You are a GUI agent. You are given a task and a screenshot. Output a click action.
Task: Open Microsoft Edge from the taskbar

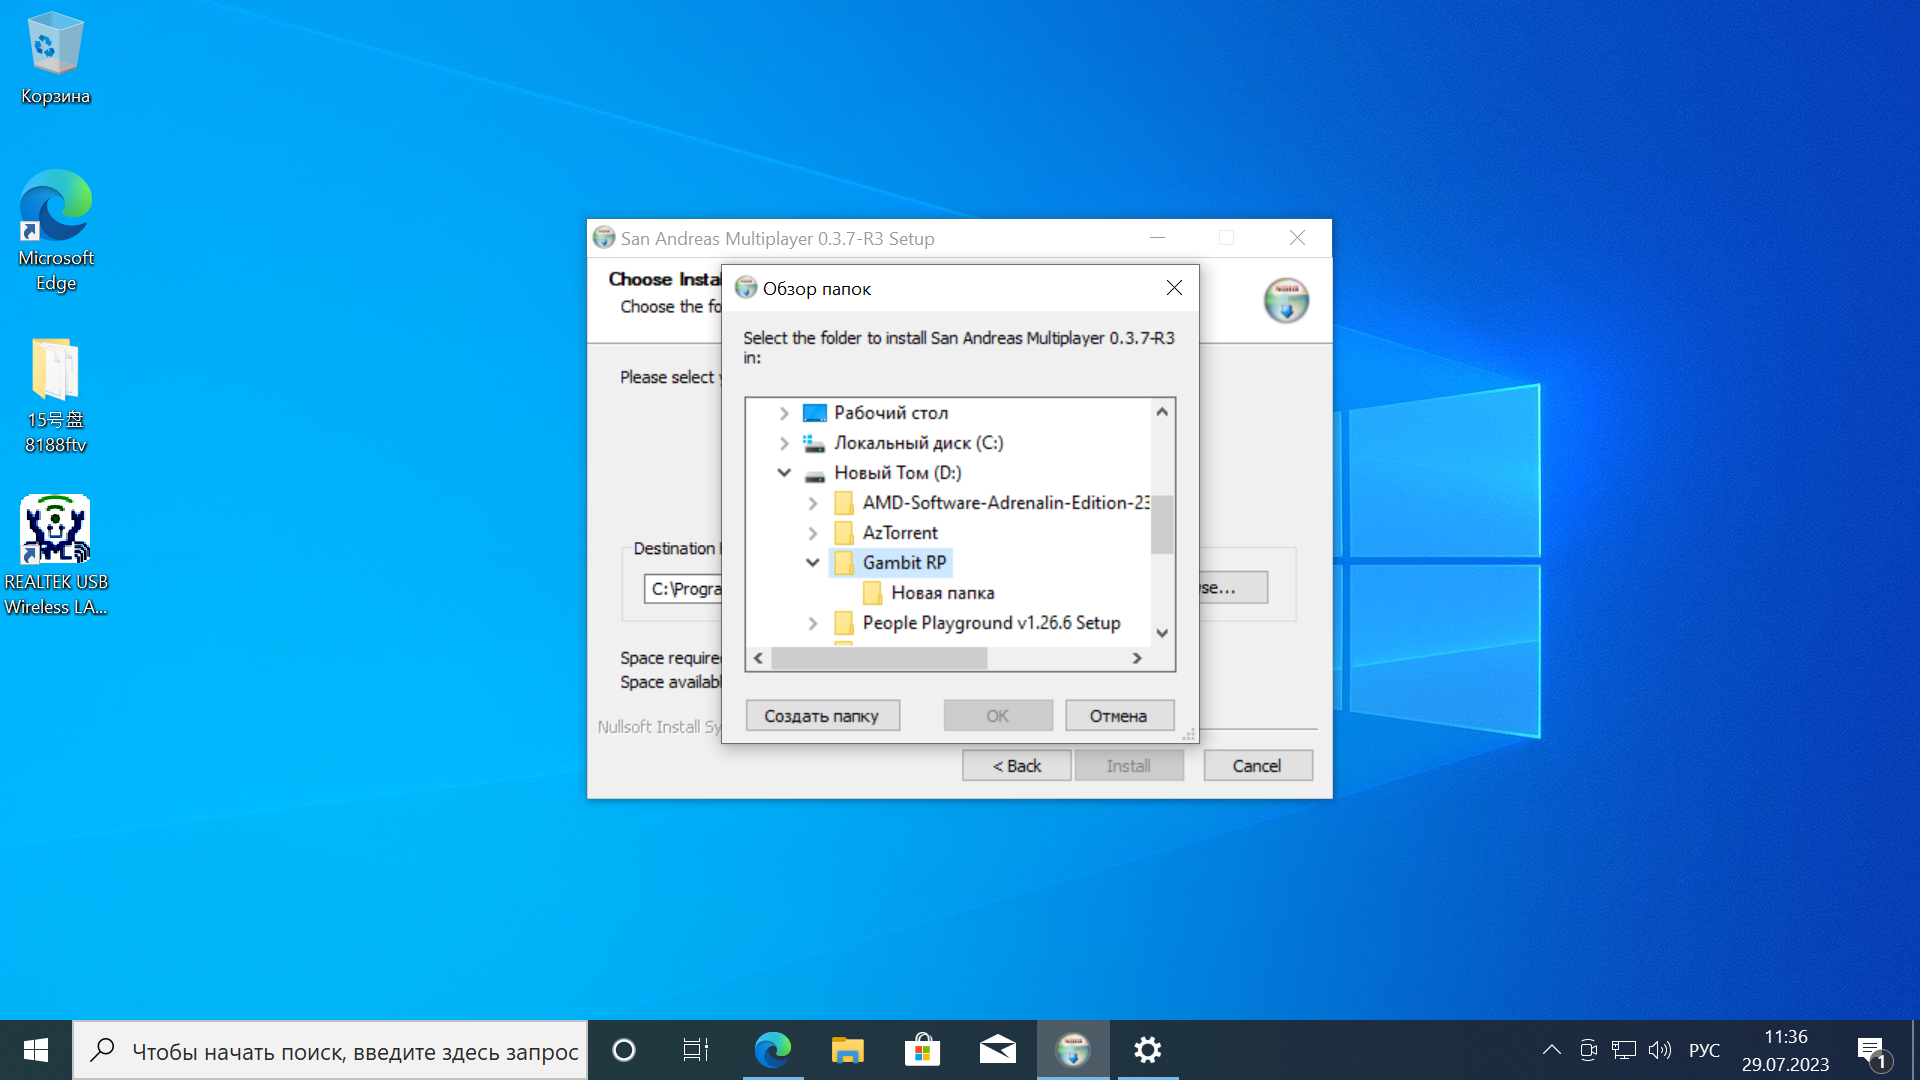click(772, 1050)
